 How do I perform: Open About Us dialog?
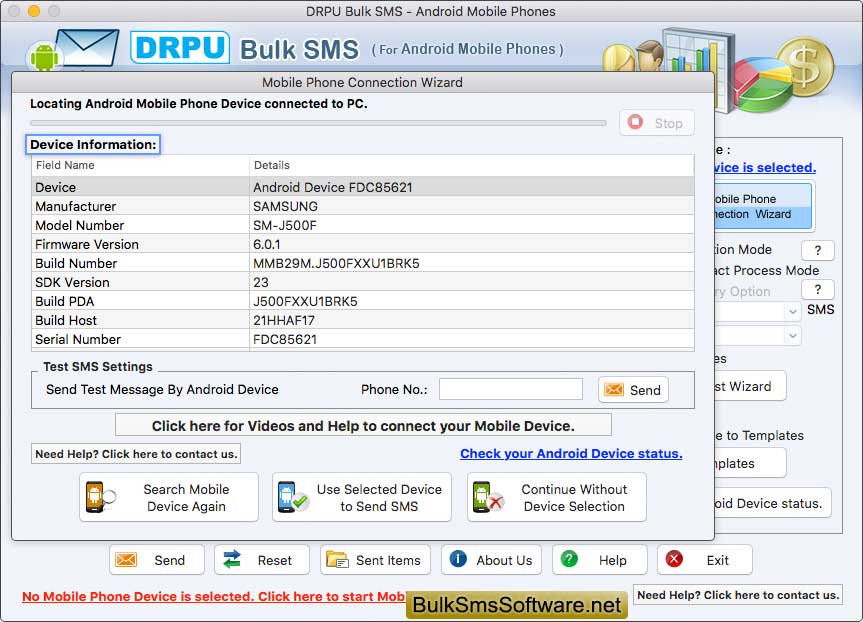click(x=491, y=560)
